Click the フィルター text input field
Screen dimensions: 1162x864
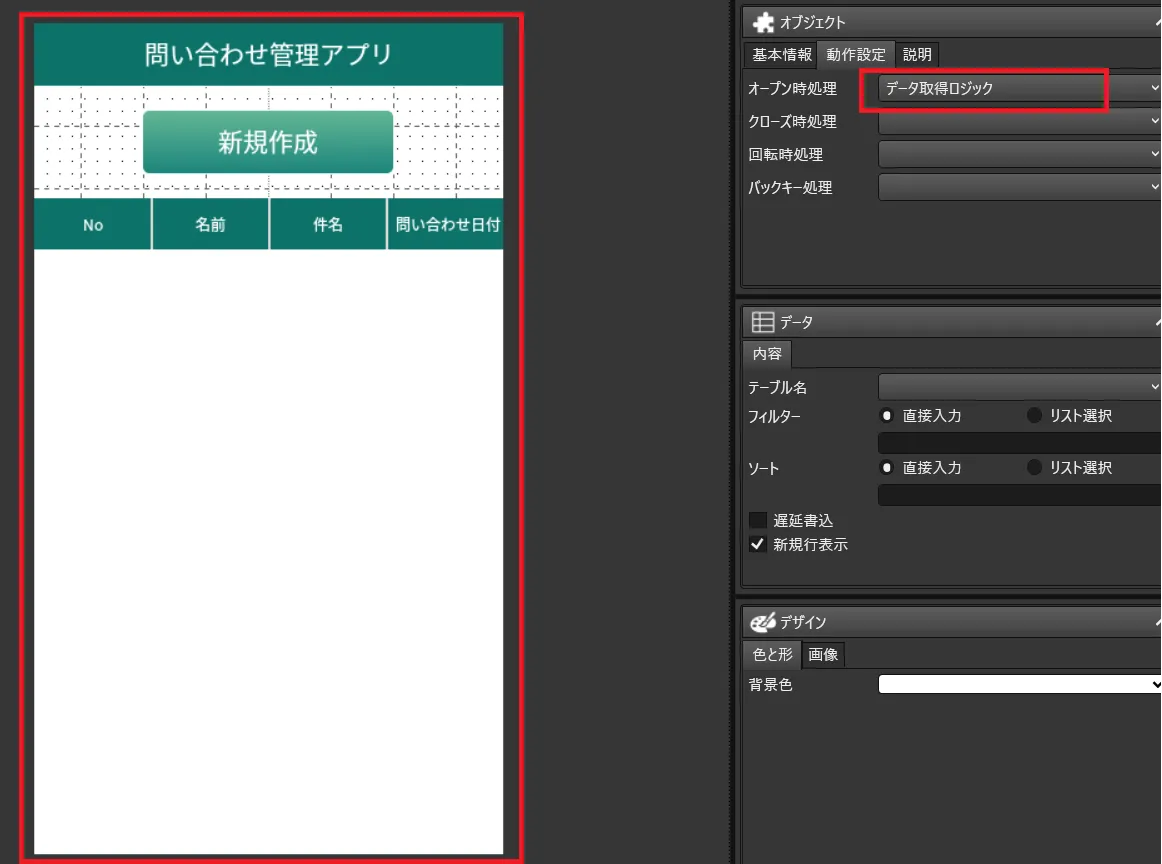pyautogui.click(x=1018, y=442)
